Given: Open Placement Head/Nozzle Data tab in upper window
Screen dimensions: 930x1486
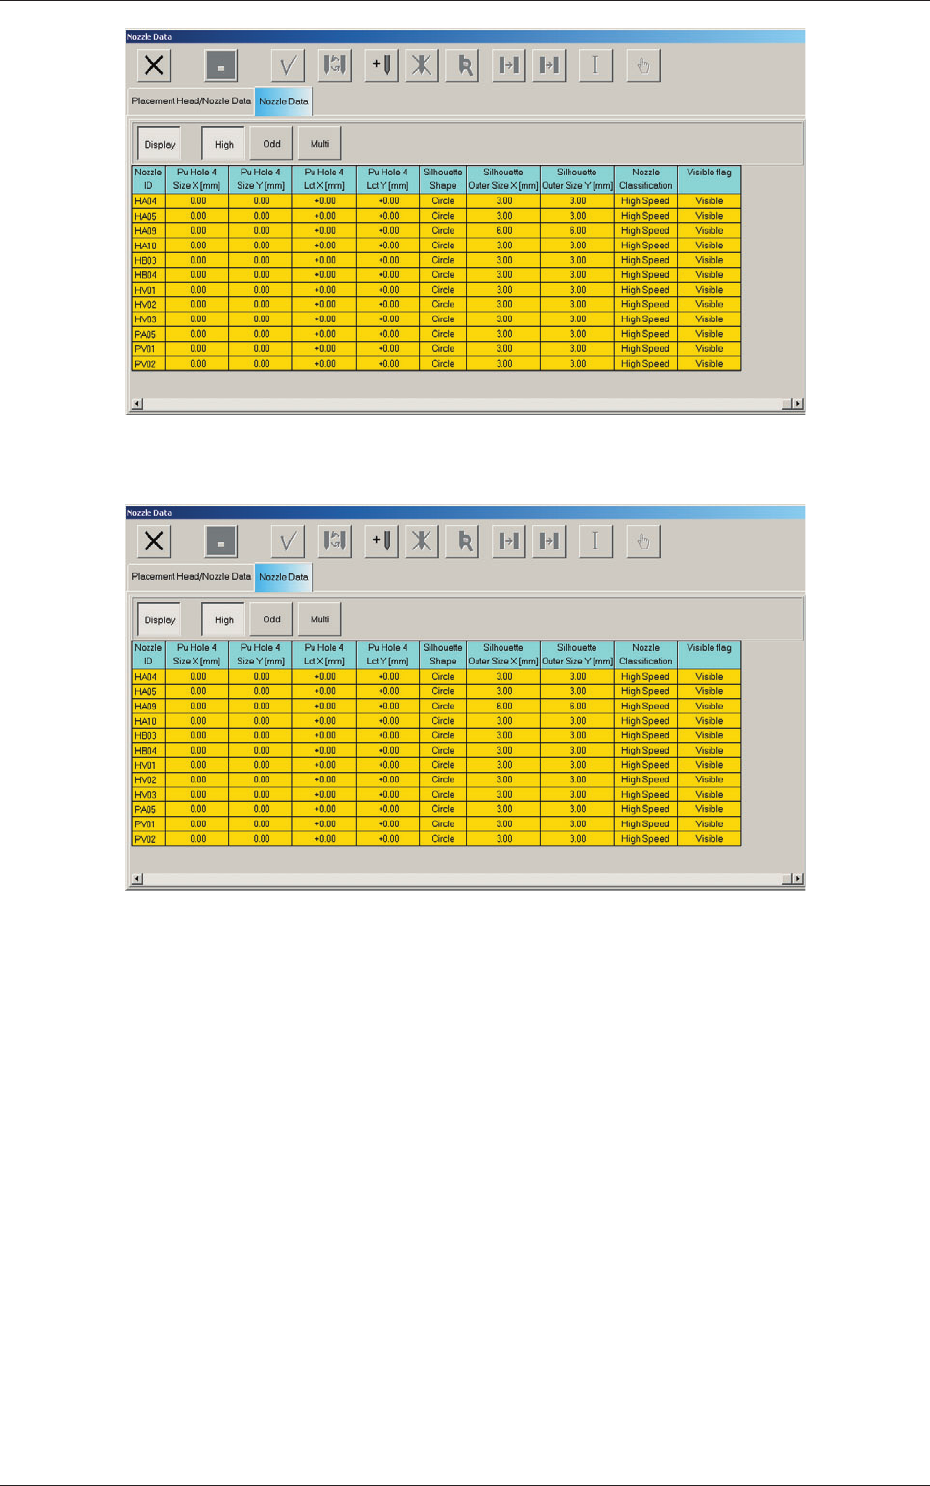Looking at the screenshot, I should pos(191,101).
